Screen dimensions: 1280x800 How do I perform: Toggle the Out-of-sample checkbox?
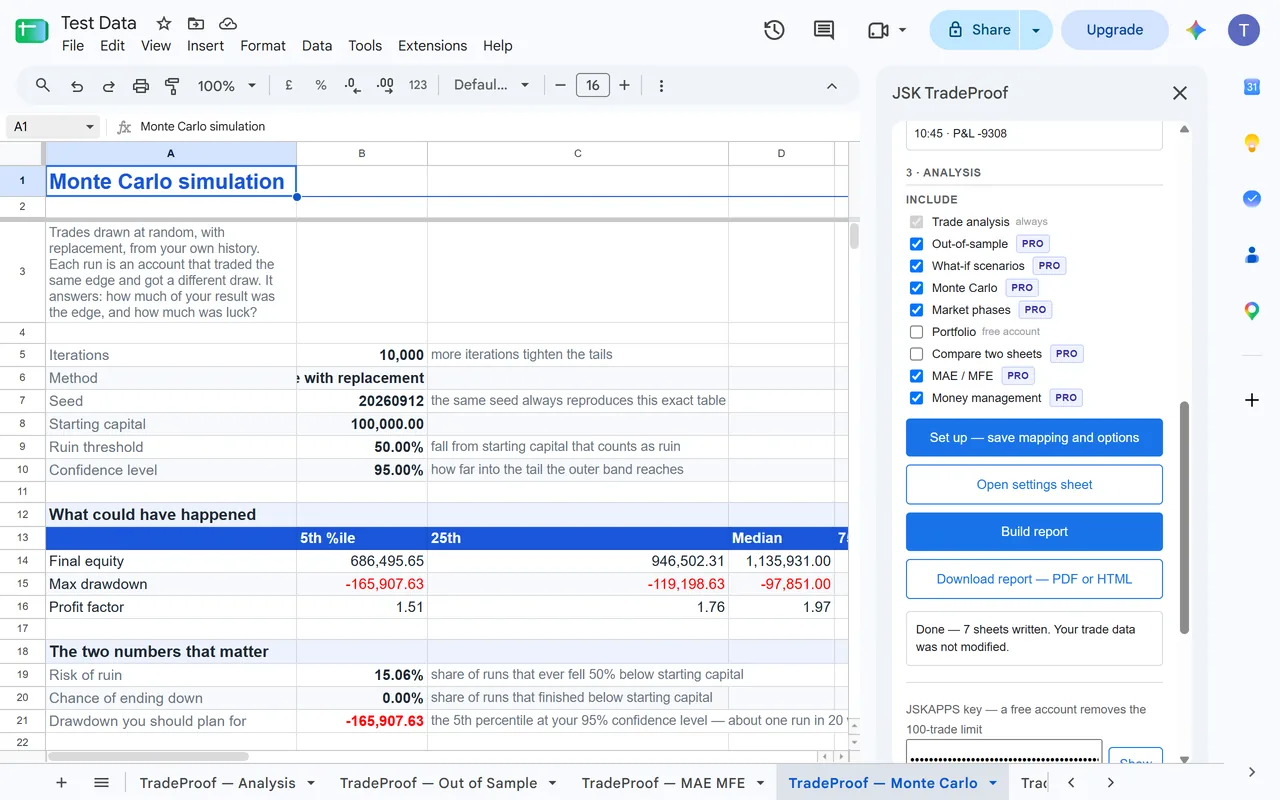point(916,244)
